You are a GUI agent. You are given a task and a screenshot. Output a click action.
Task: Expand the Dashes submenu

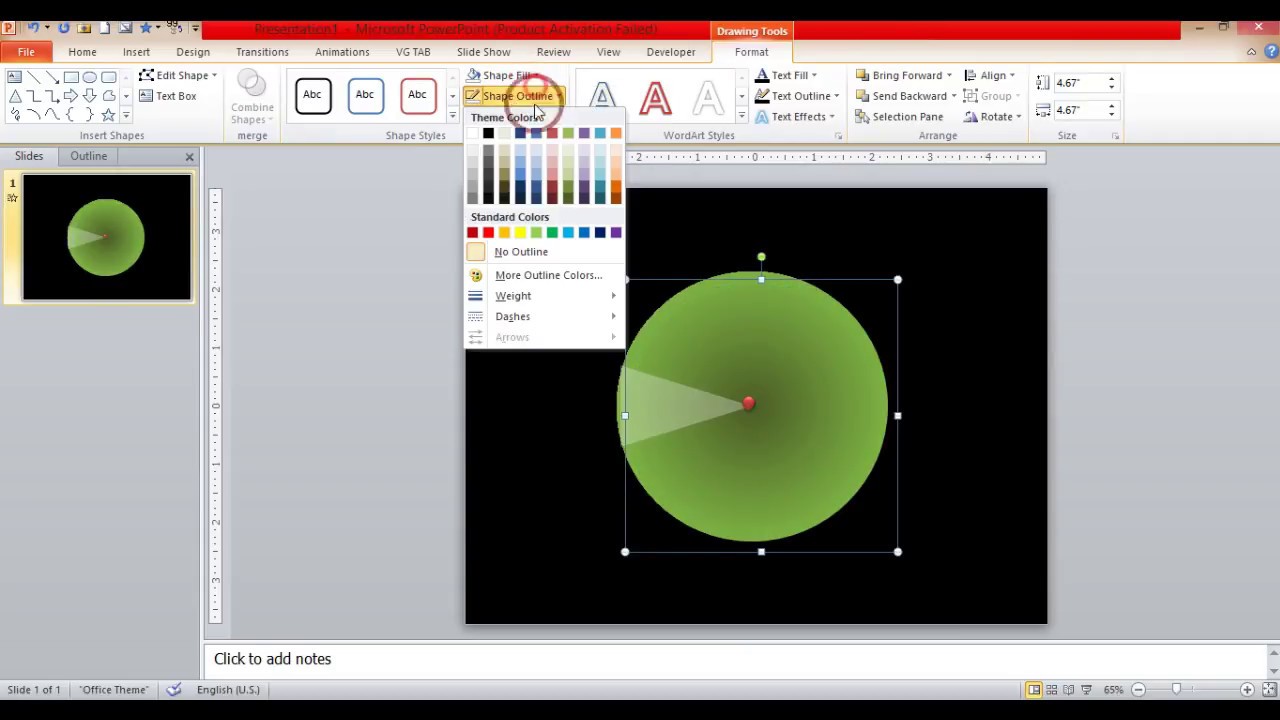544,317
